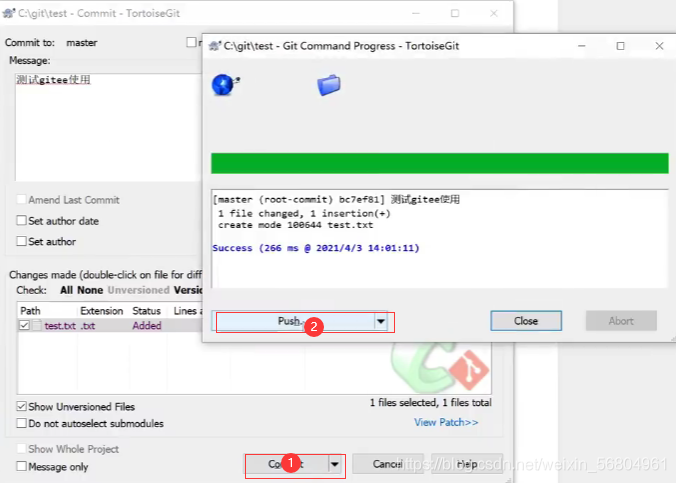676x483 pixels.
Task: Click the Extension column header
Action: tap(103, 310)
